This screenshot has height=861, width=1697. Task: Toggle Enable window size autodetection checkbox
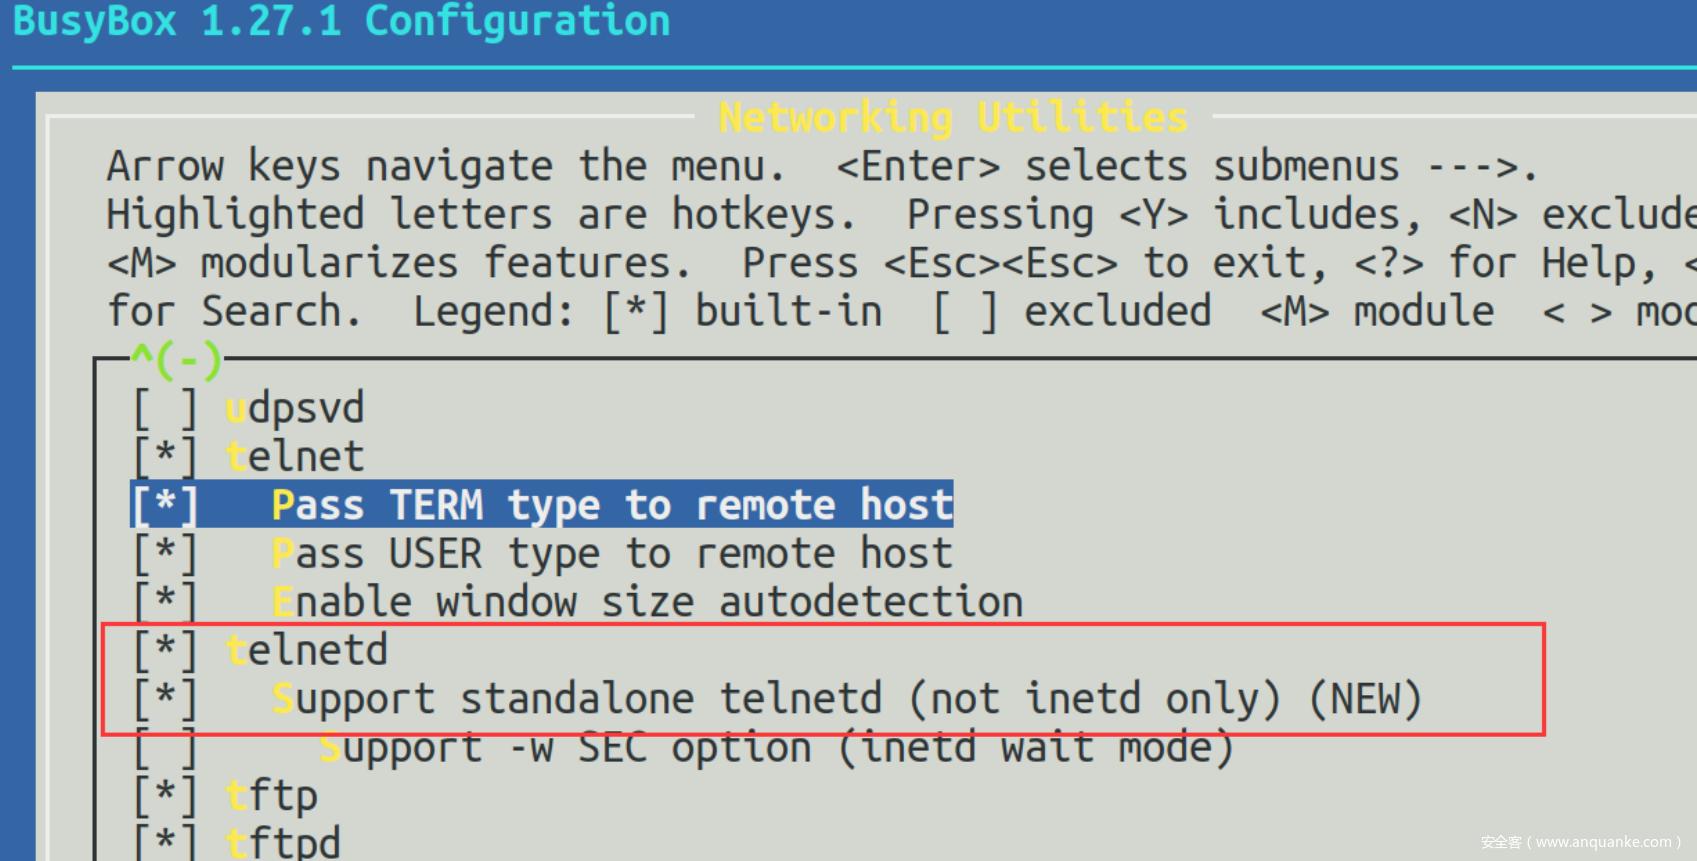(x=165, y=602)
